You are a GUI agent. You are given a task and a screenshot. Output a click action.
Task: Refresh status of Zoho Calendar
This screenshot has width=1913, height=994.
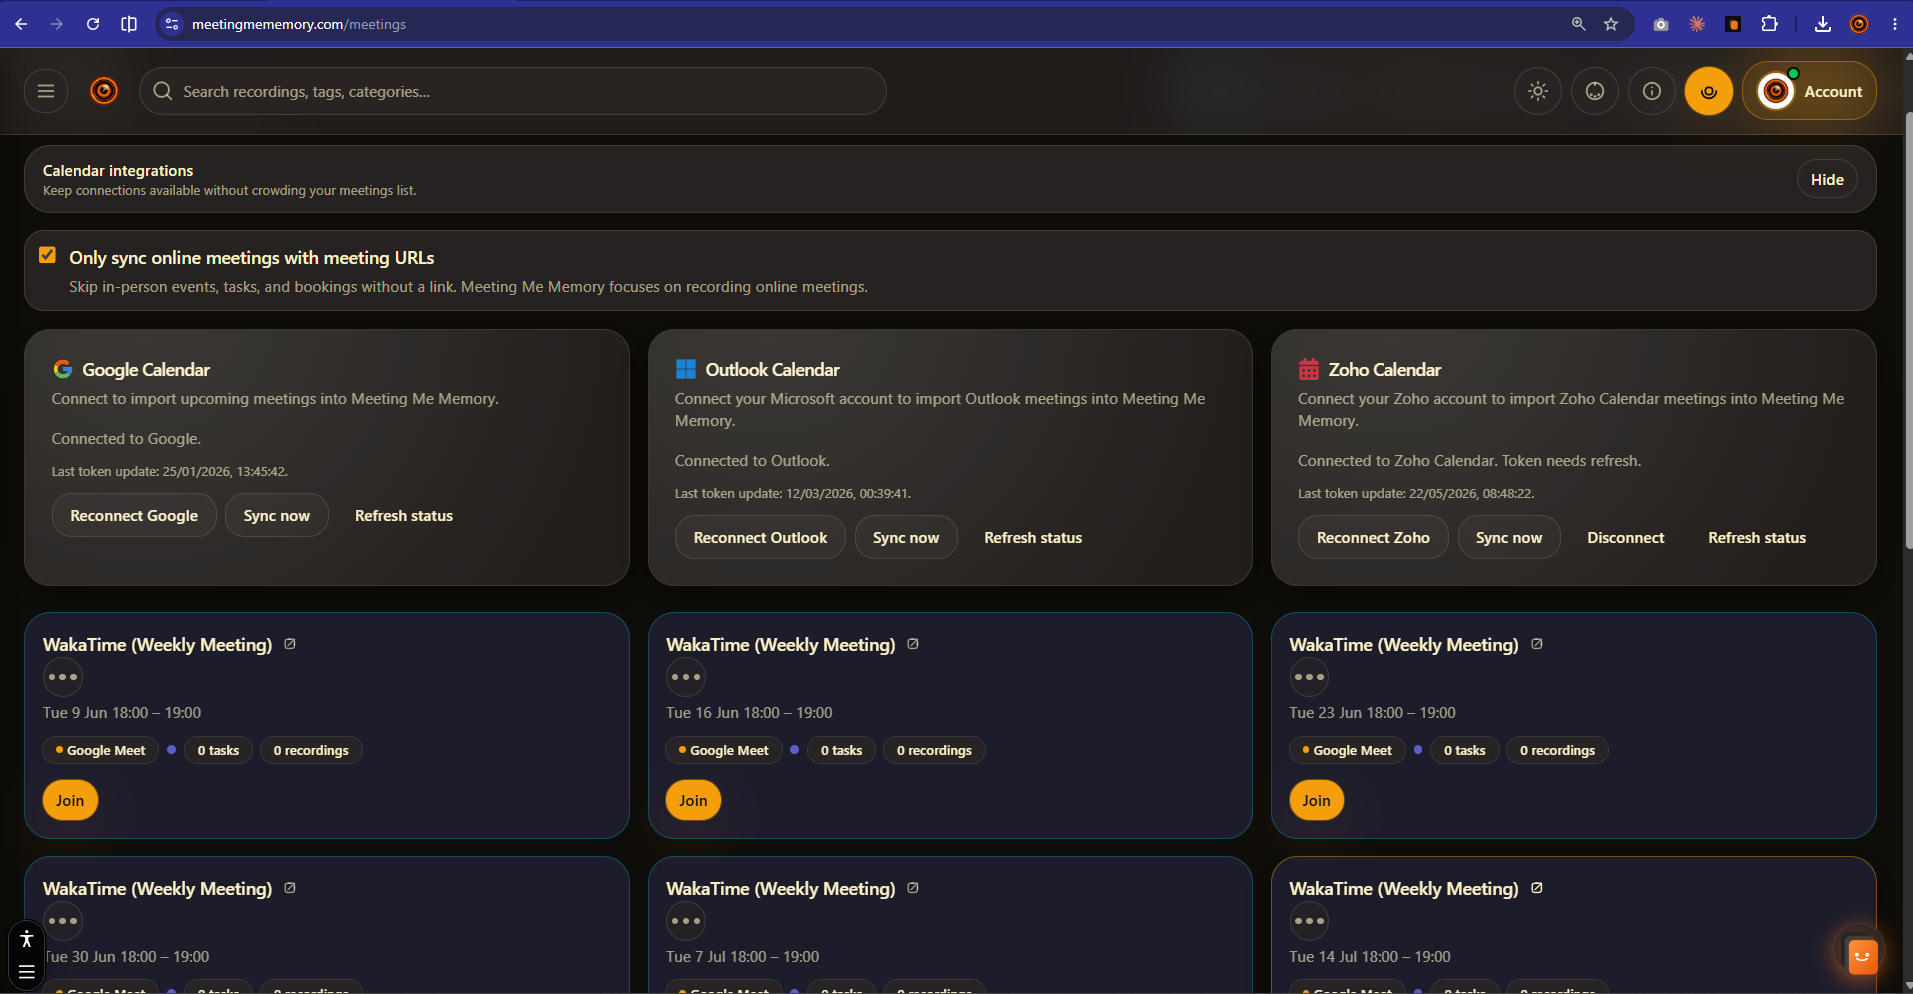pos(1757,537)
